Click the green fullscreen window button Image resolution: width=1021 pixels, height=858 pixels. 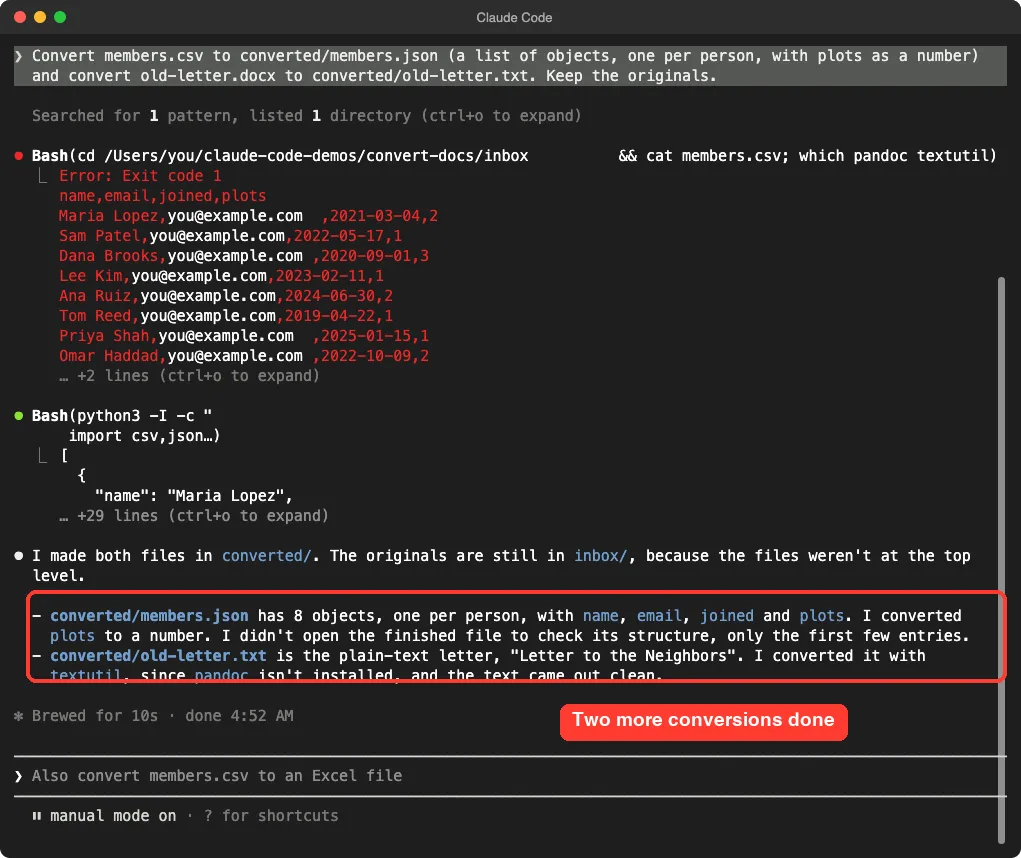click(x=60, y=17)
